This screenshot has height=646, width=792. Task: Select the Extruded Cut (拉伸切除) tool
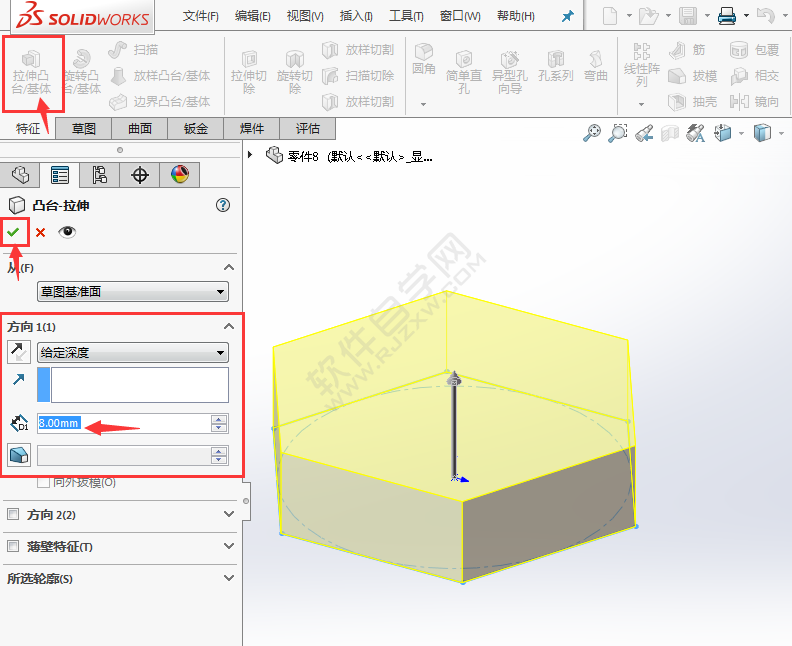249,73
